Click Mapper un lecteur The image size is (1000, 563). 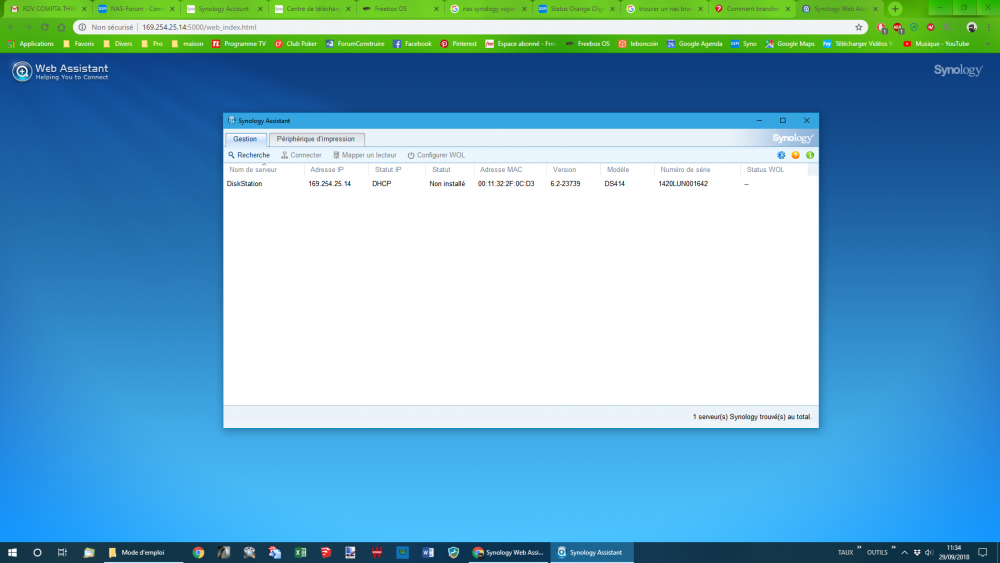pos(364,155)
